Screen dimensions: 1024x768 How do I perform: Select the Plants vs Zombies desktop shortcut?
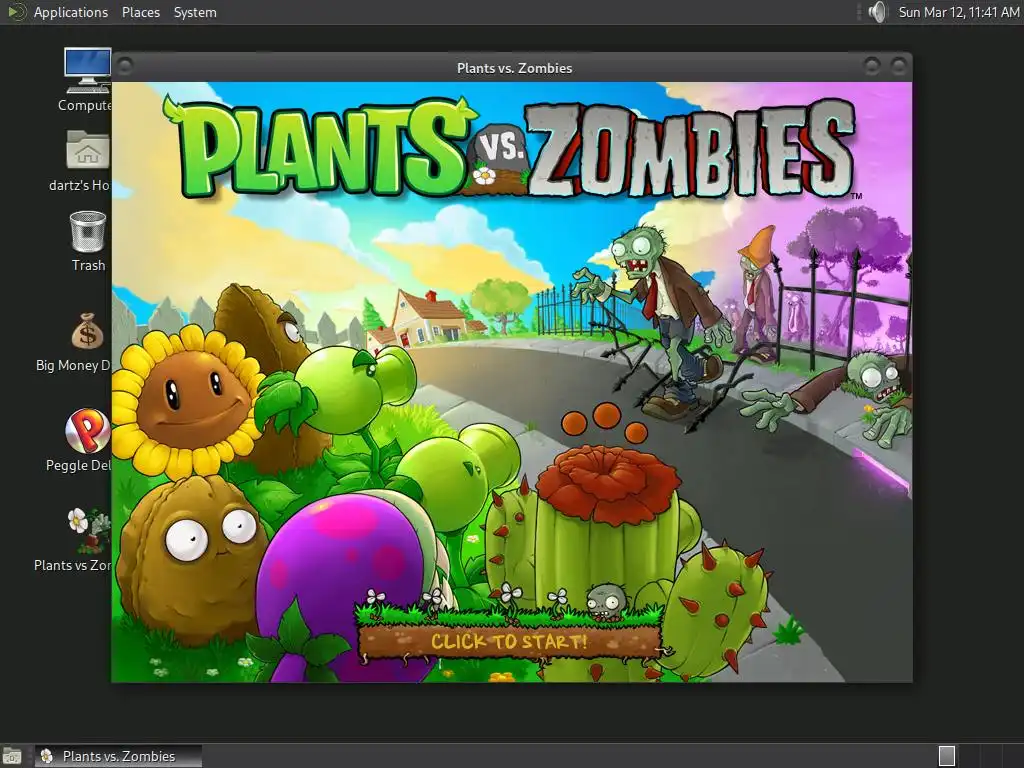89,531
